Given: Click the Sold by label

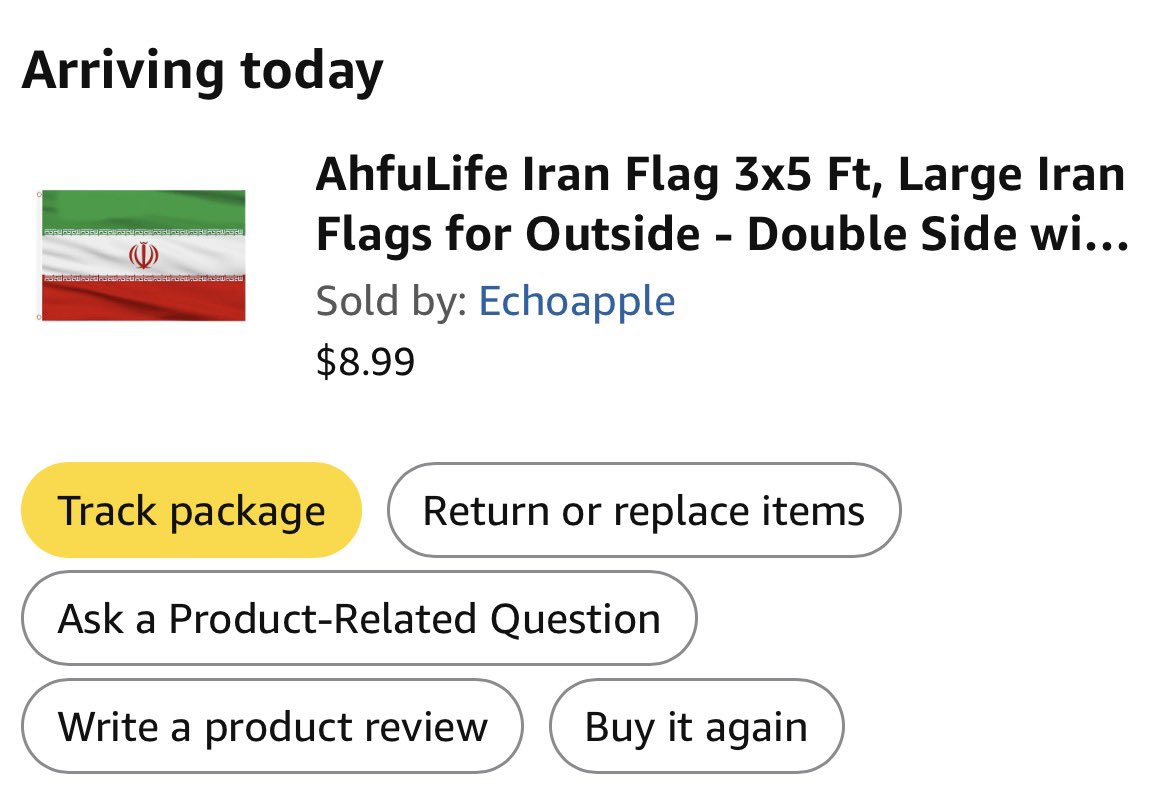Looking at the screenshot, I should (x=391, y=301).
